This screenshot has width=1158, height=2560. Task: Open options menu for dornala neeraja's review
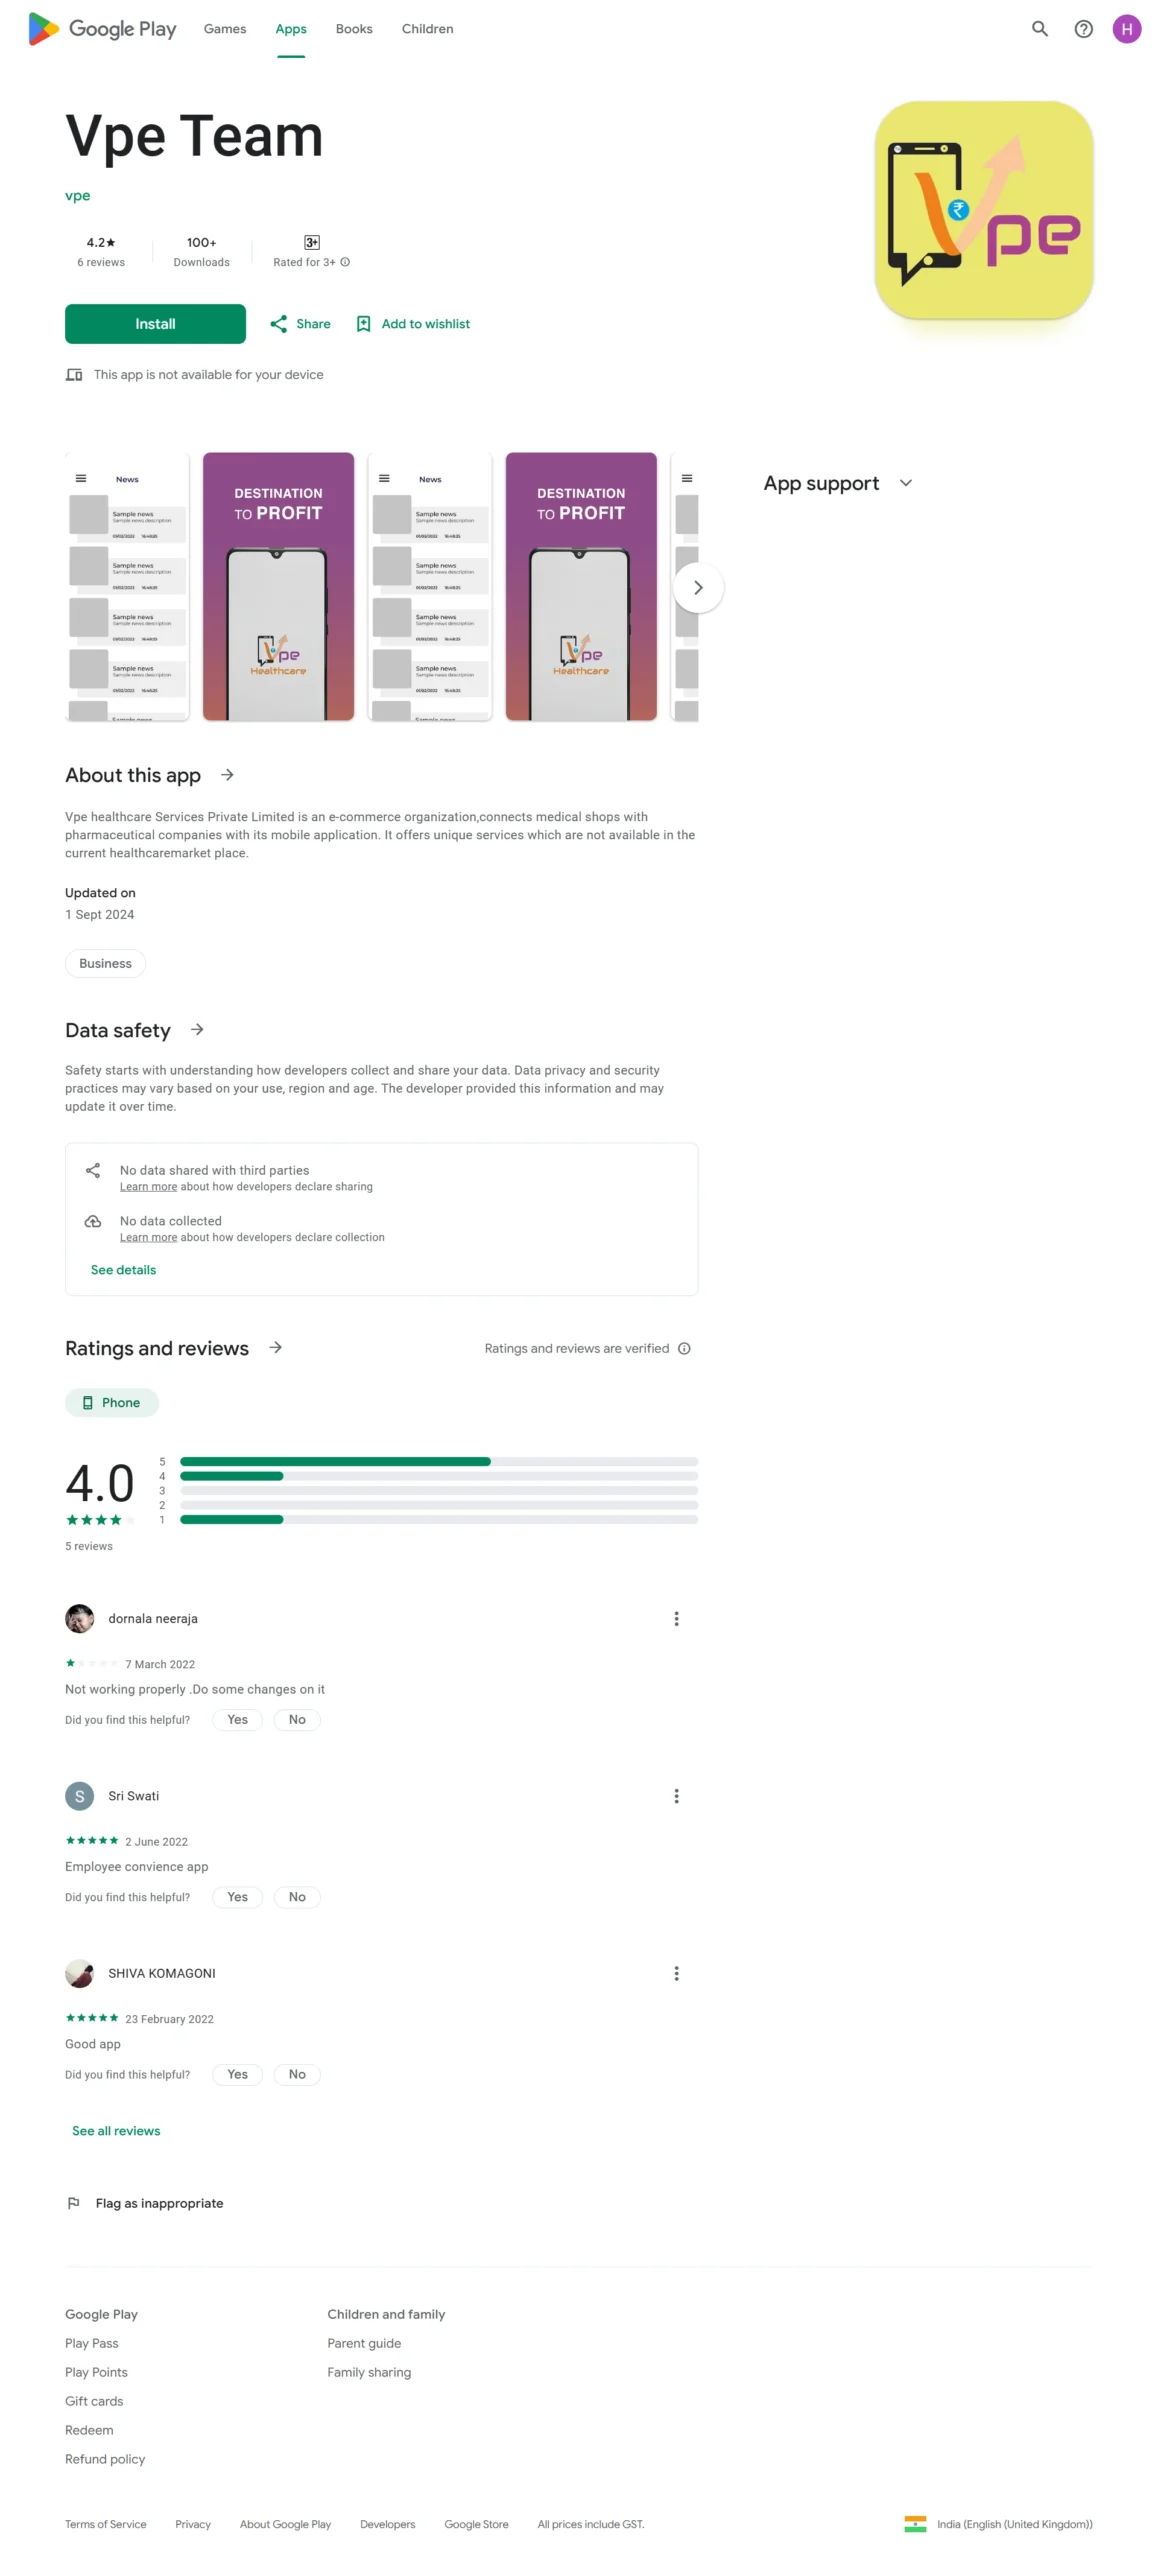pos(676,1617)
